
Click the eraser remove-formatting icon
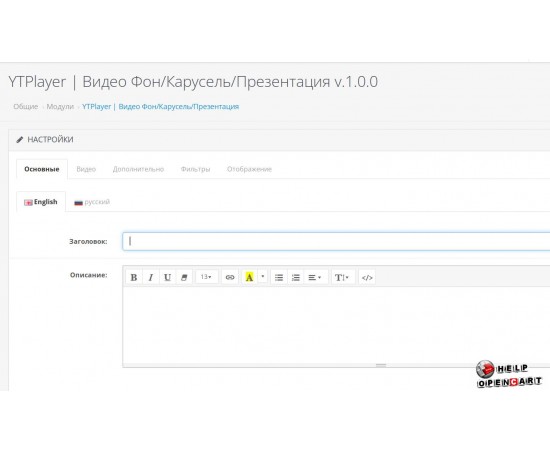point(184,277)
